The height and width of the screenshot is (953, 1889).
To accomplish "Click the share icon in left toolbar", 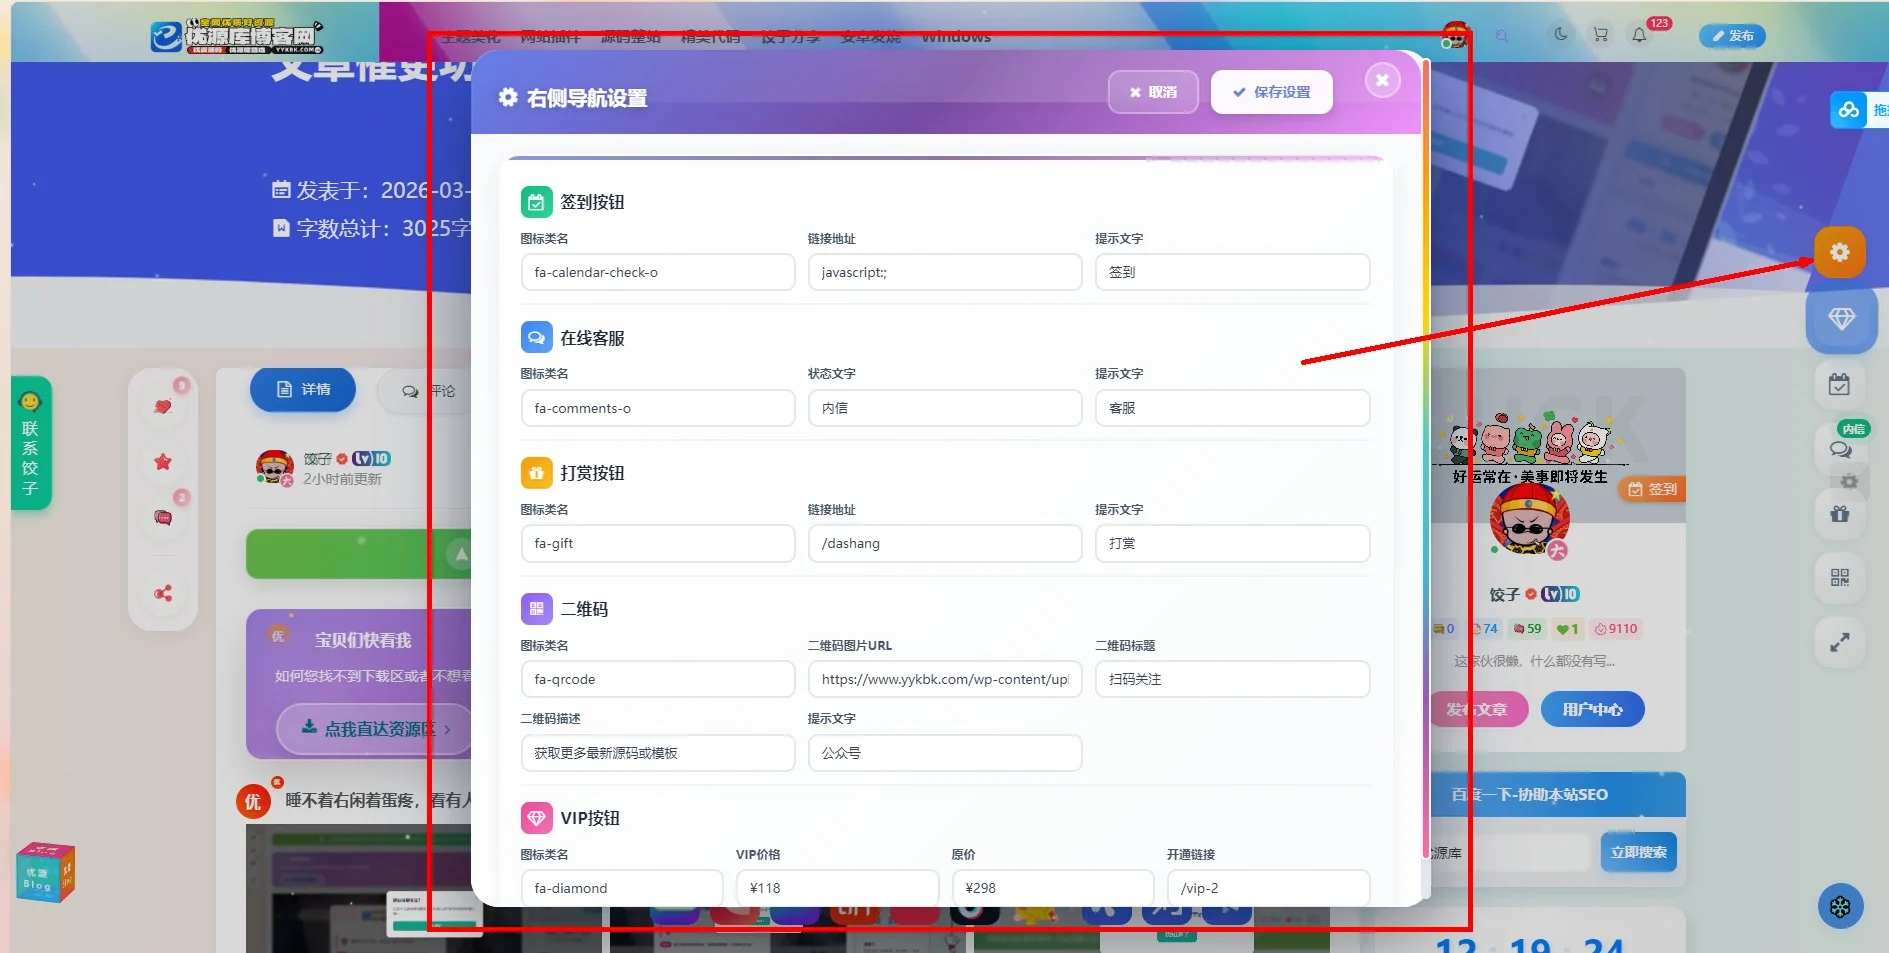I will pyautogui.click(x=163, y=594).
